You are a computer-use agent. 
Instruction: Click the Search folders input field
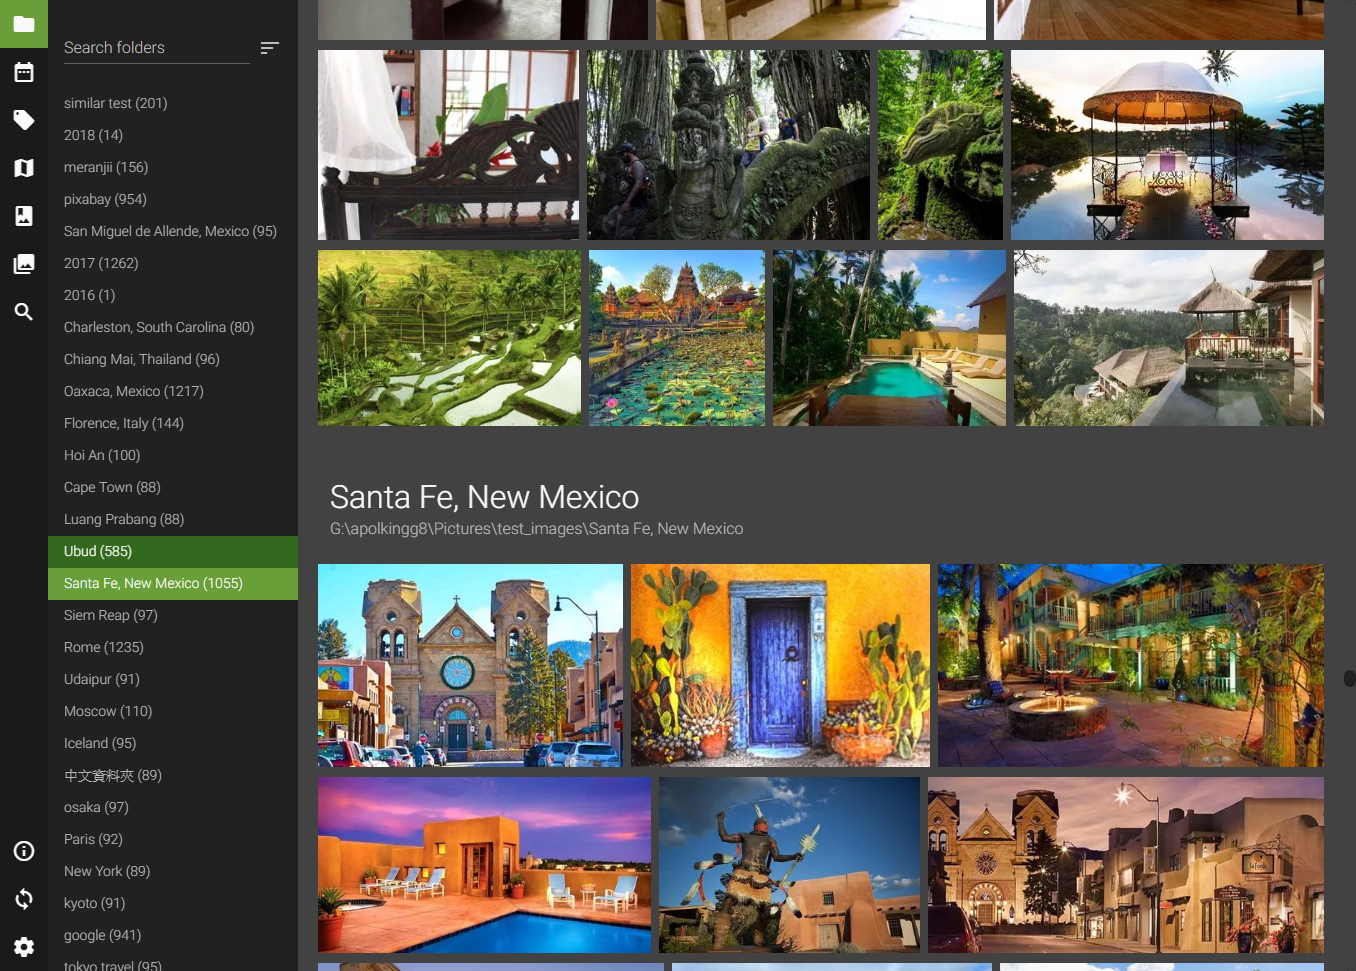click(x=156, y=48)
